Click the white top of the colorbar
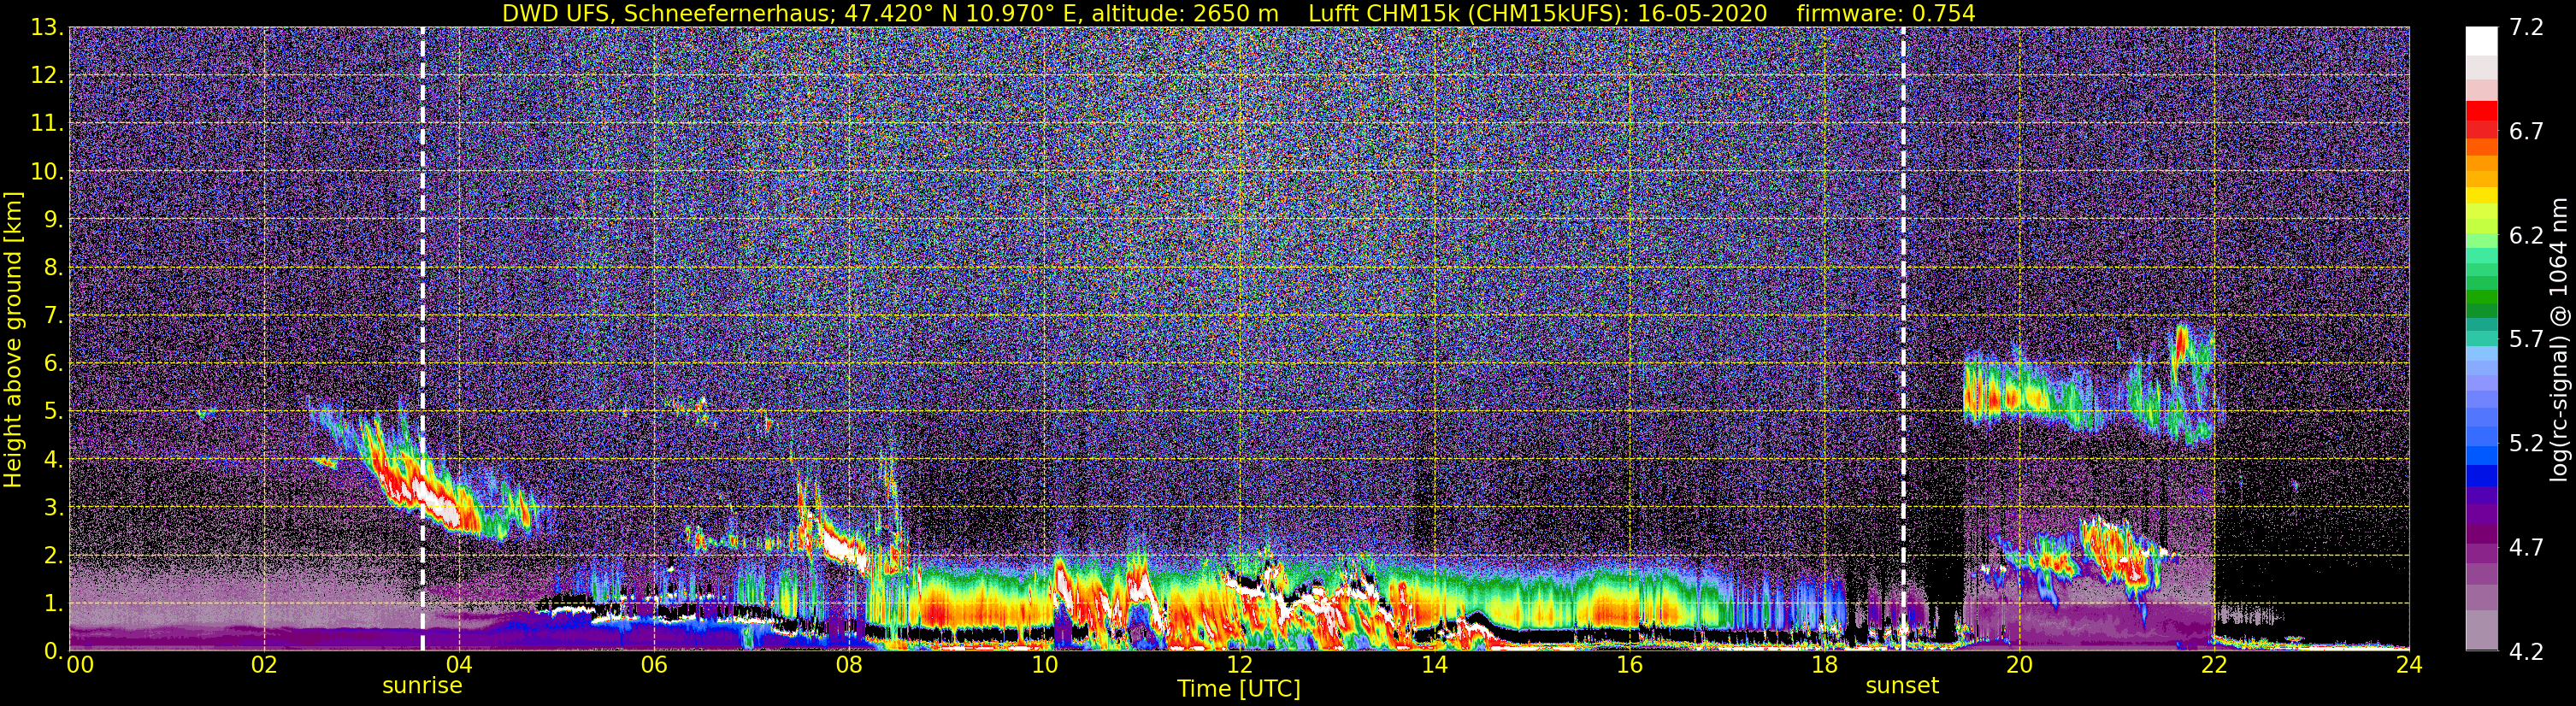This screenshot has width=2576, height=706. coord(2481,42)
